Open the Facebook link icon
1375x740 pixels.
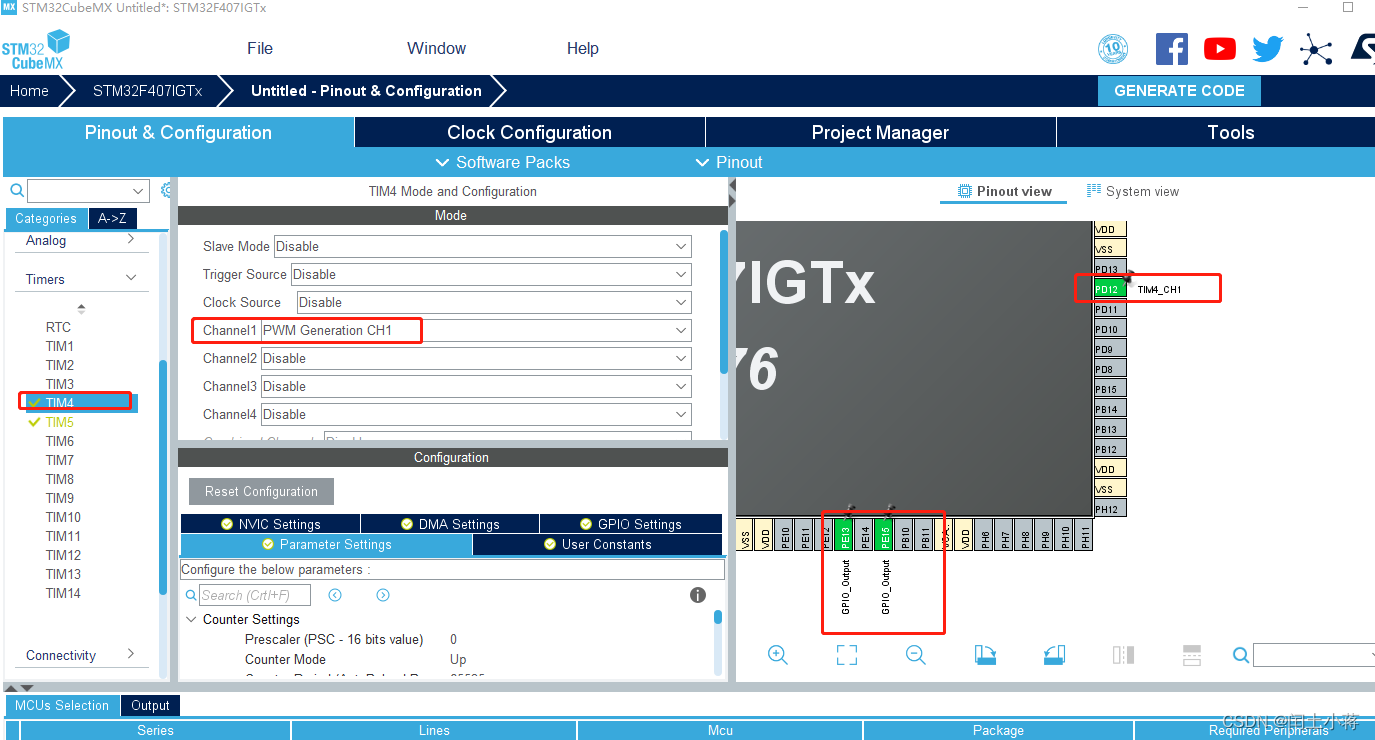1171,49
